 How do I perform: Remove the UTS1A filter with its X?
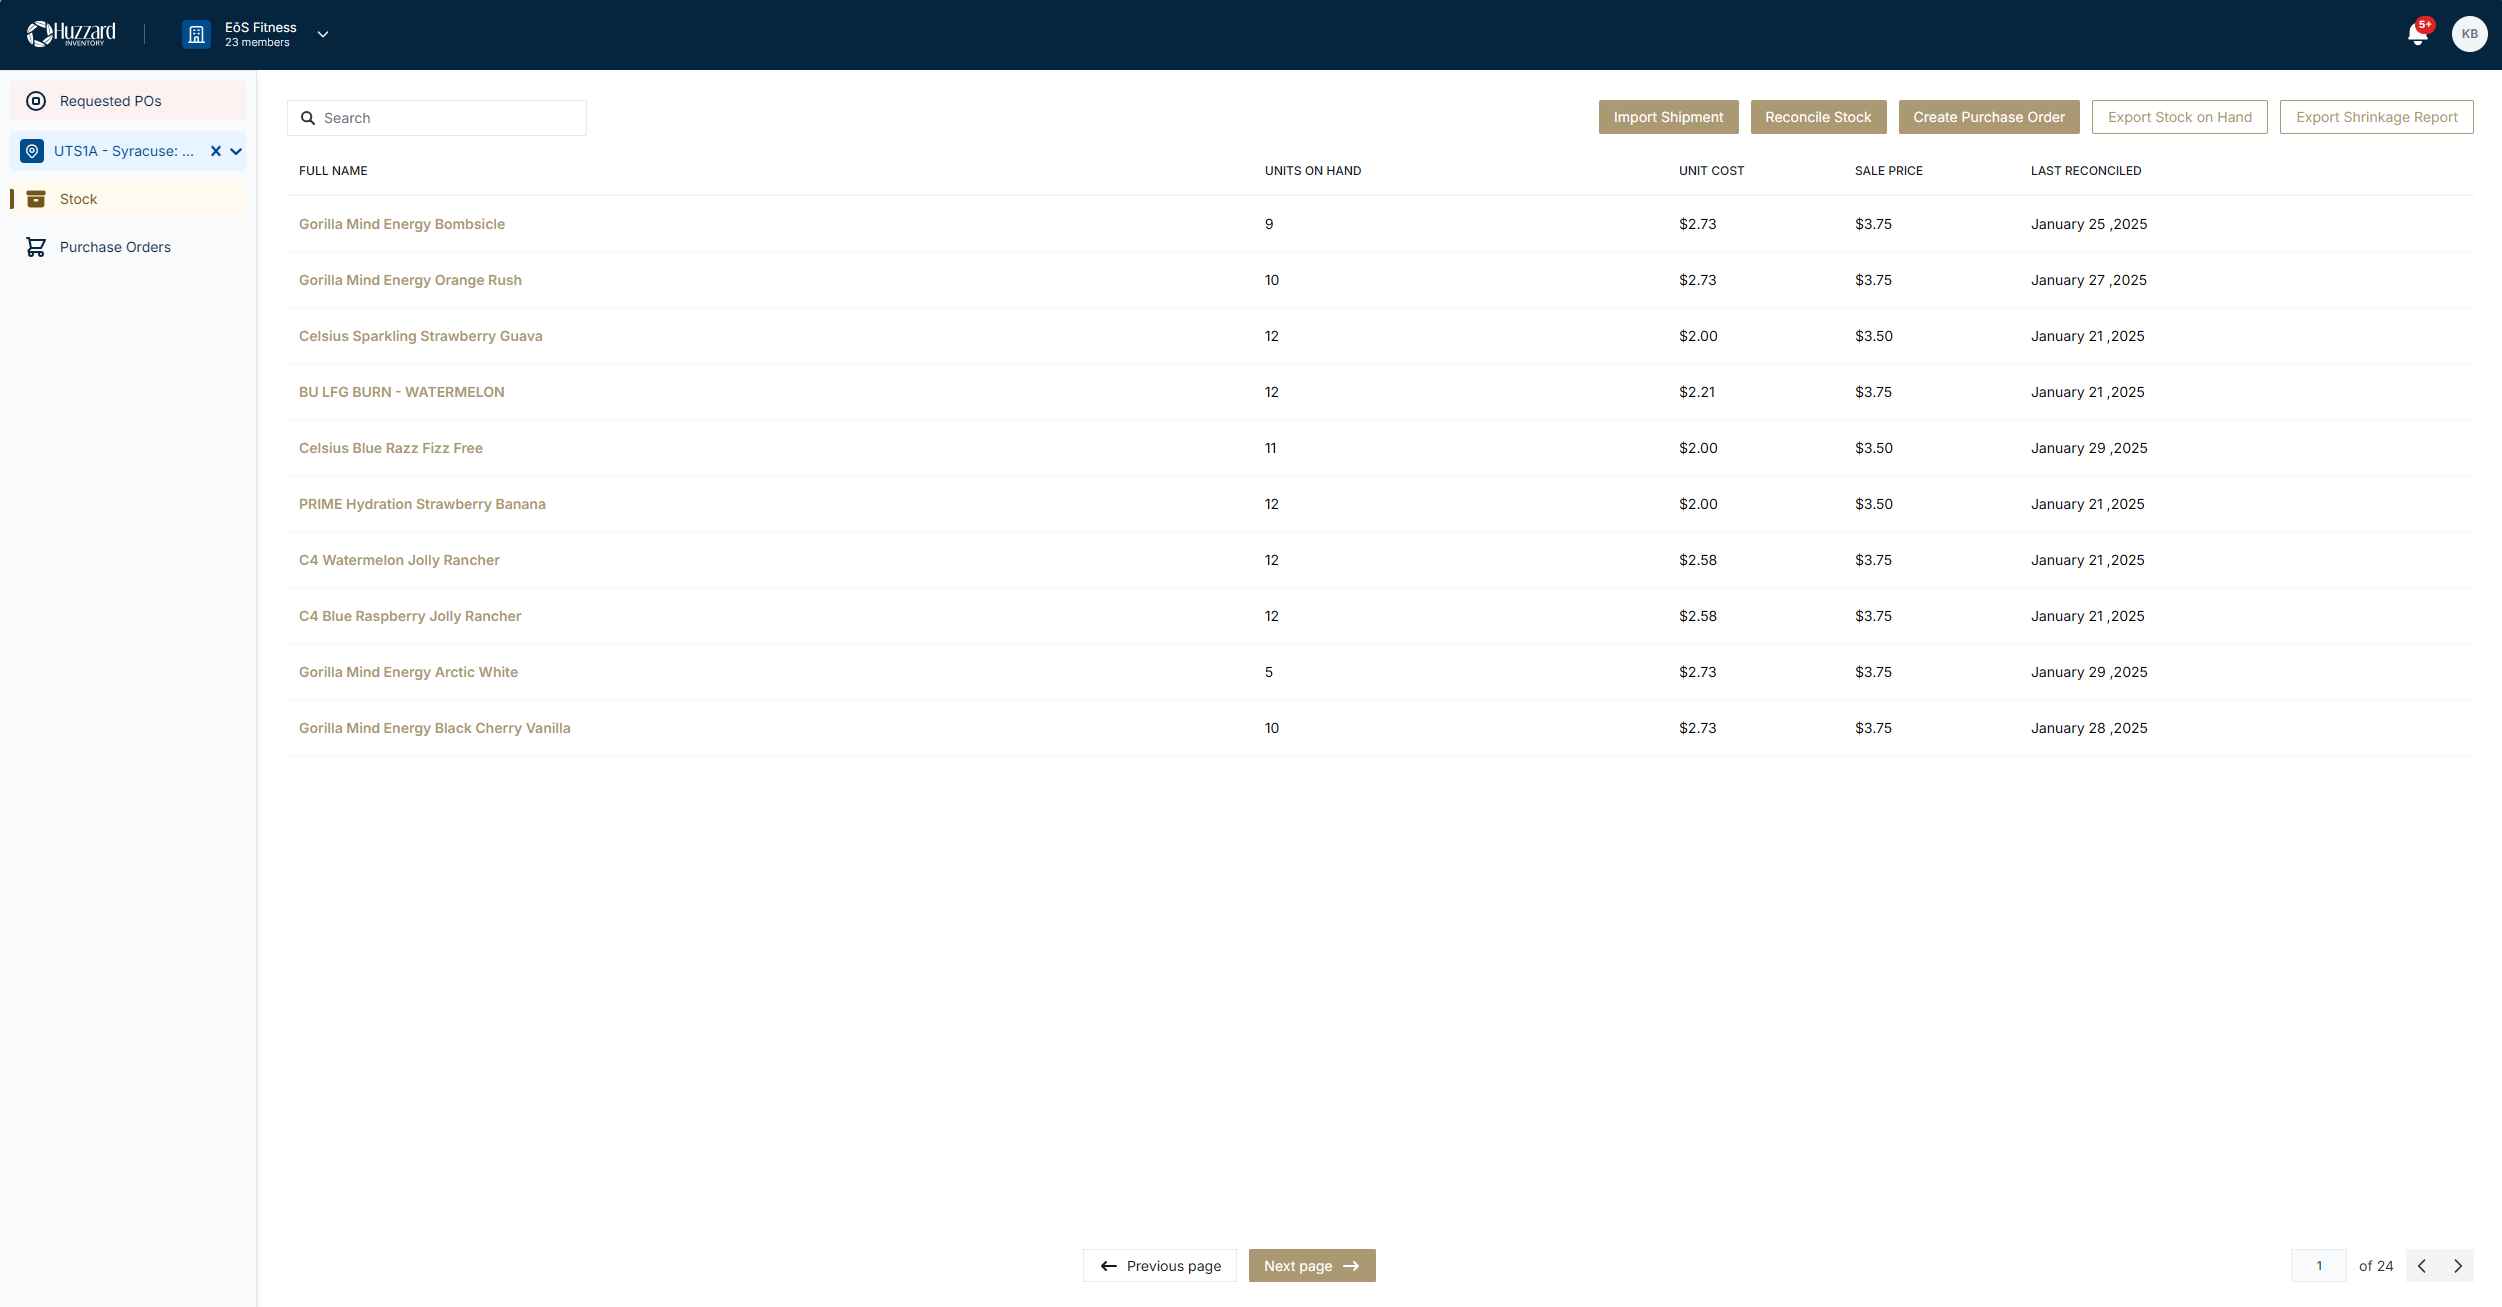pos(215,151)
